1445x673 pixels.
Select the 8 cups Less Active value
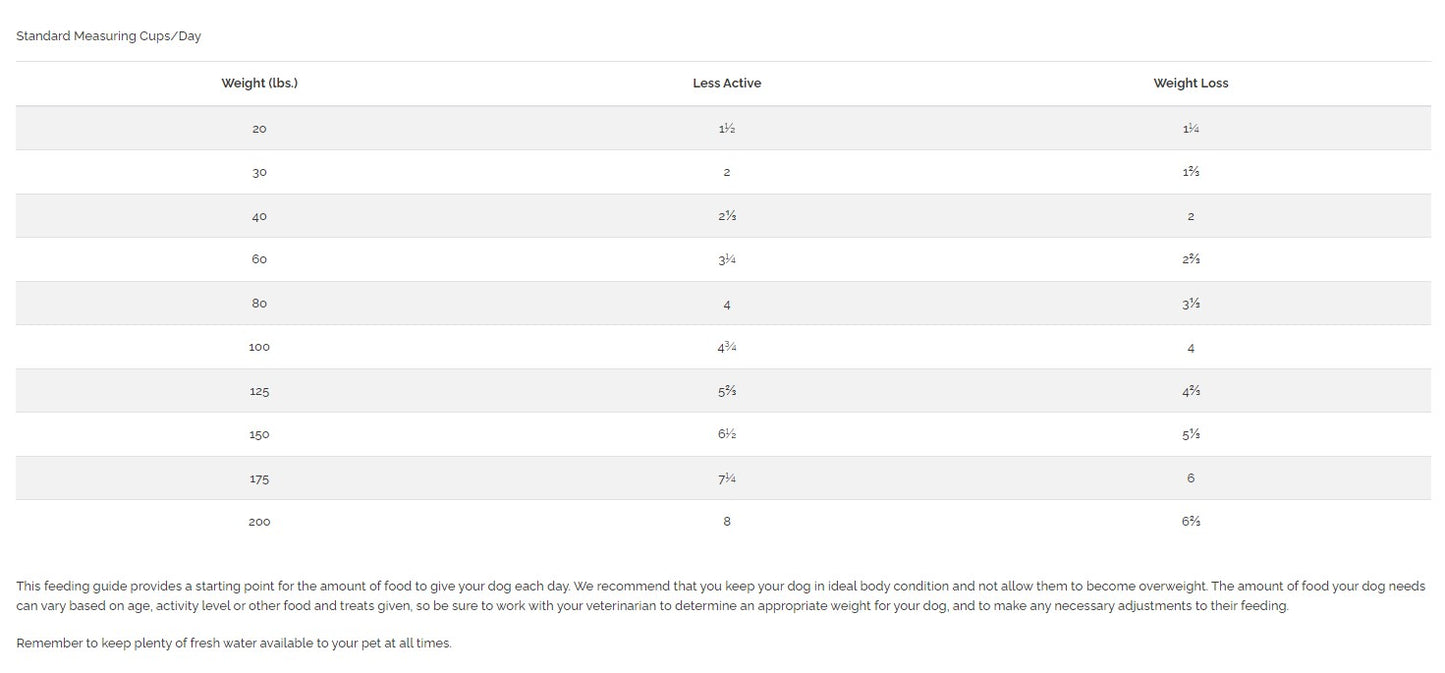point(727,521)
